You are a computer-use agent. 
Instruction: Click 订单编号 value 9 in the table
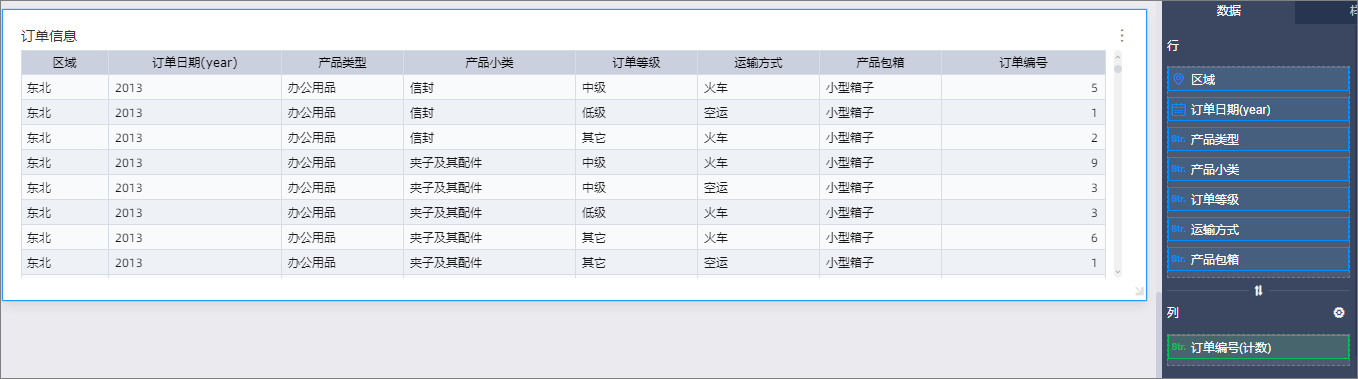[1094, 163]
